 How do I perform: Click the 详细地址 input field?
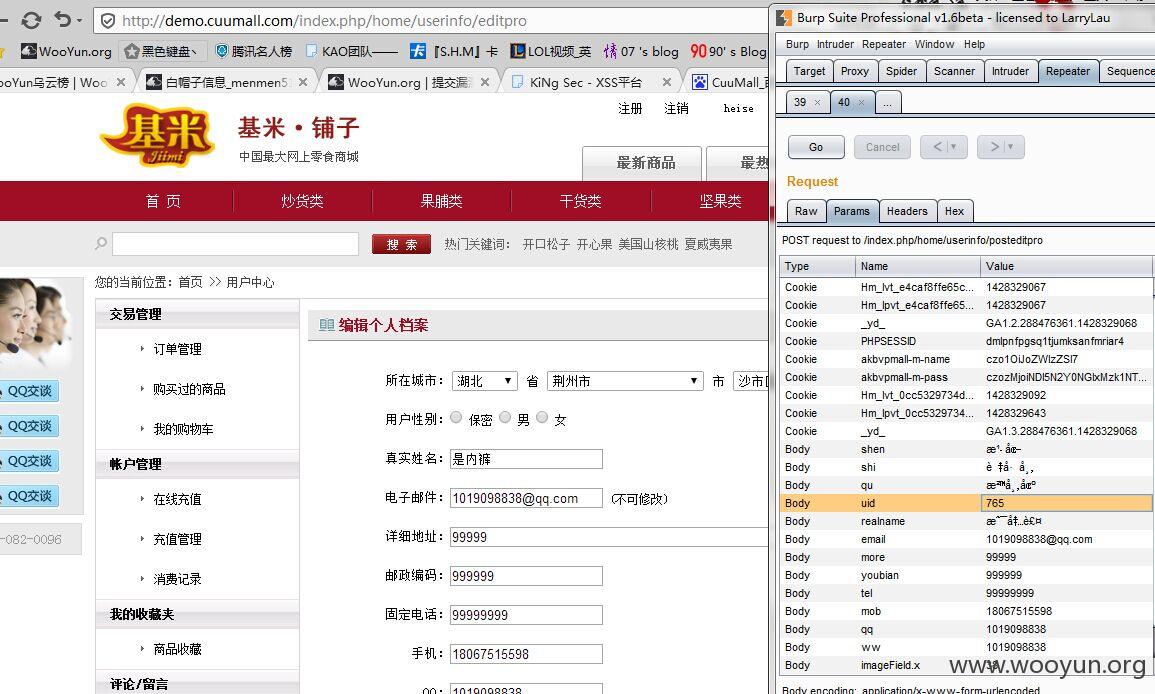pos(608,537)
